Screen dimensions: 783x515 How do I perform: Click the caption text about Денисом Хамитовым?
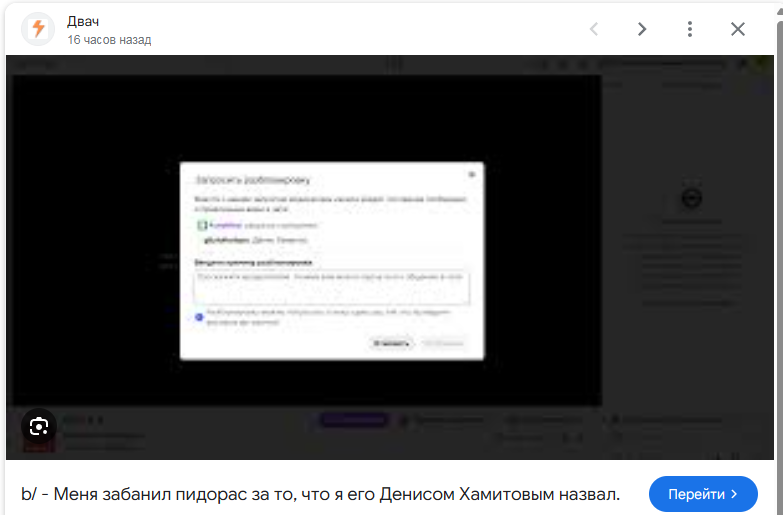click(x=320, y=494)
